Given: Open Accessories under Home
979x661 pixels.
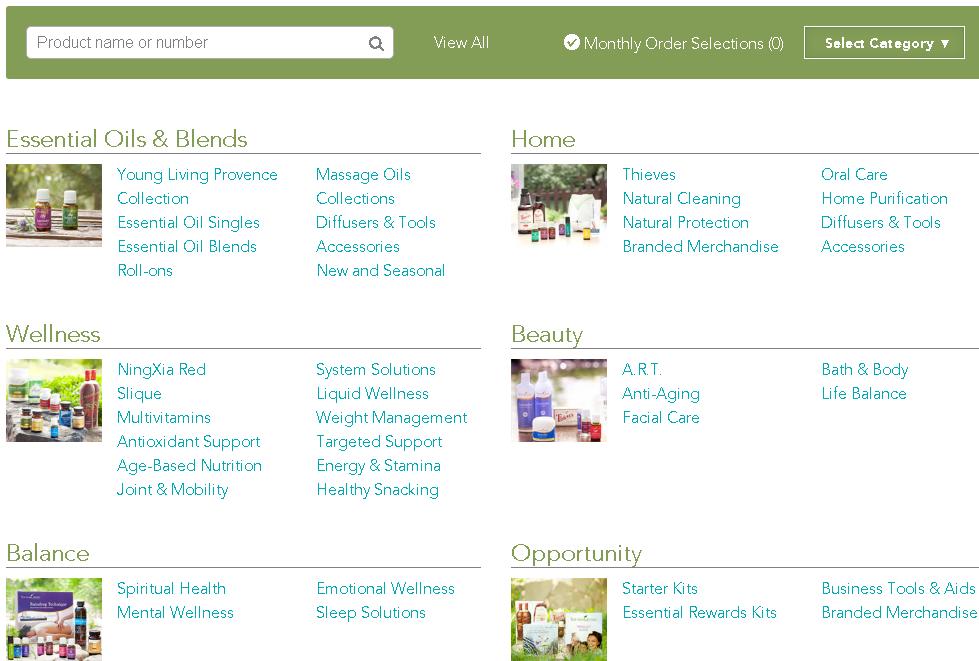Looking at the screenshot, I should [862, 247].
